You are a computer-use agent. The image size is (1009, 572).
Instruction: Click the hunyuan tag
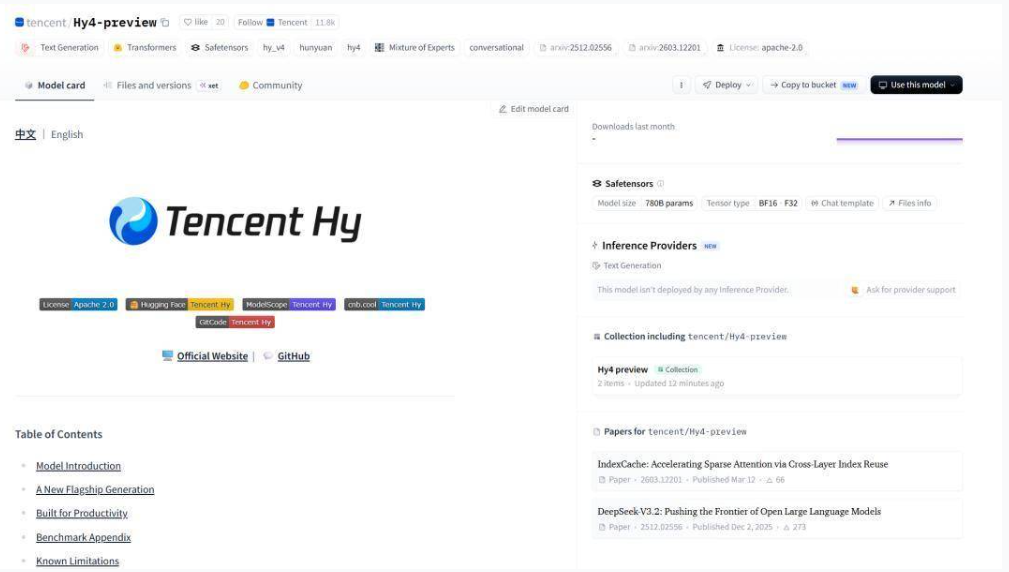point(315,48)
